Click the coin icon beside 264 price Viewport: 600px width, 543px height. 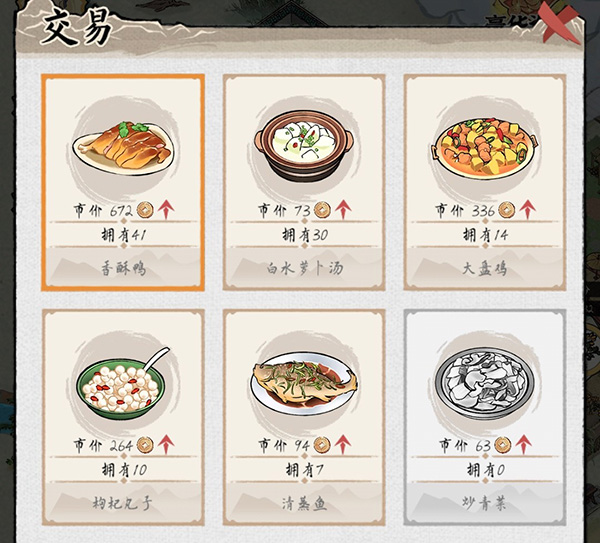pyautogui.click(x=145, y=445)
